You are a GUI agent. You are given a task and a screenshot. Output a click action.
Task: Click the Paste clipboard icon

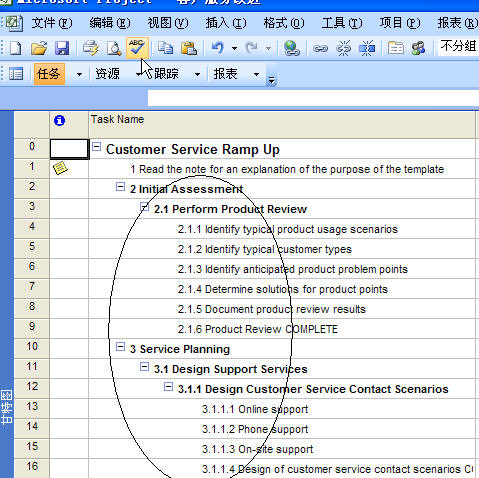[189, 48]
